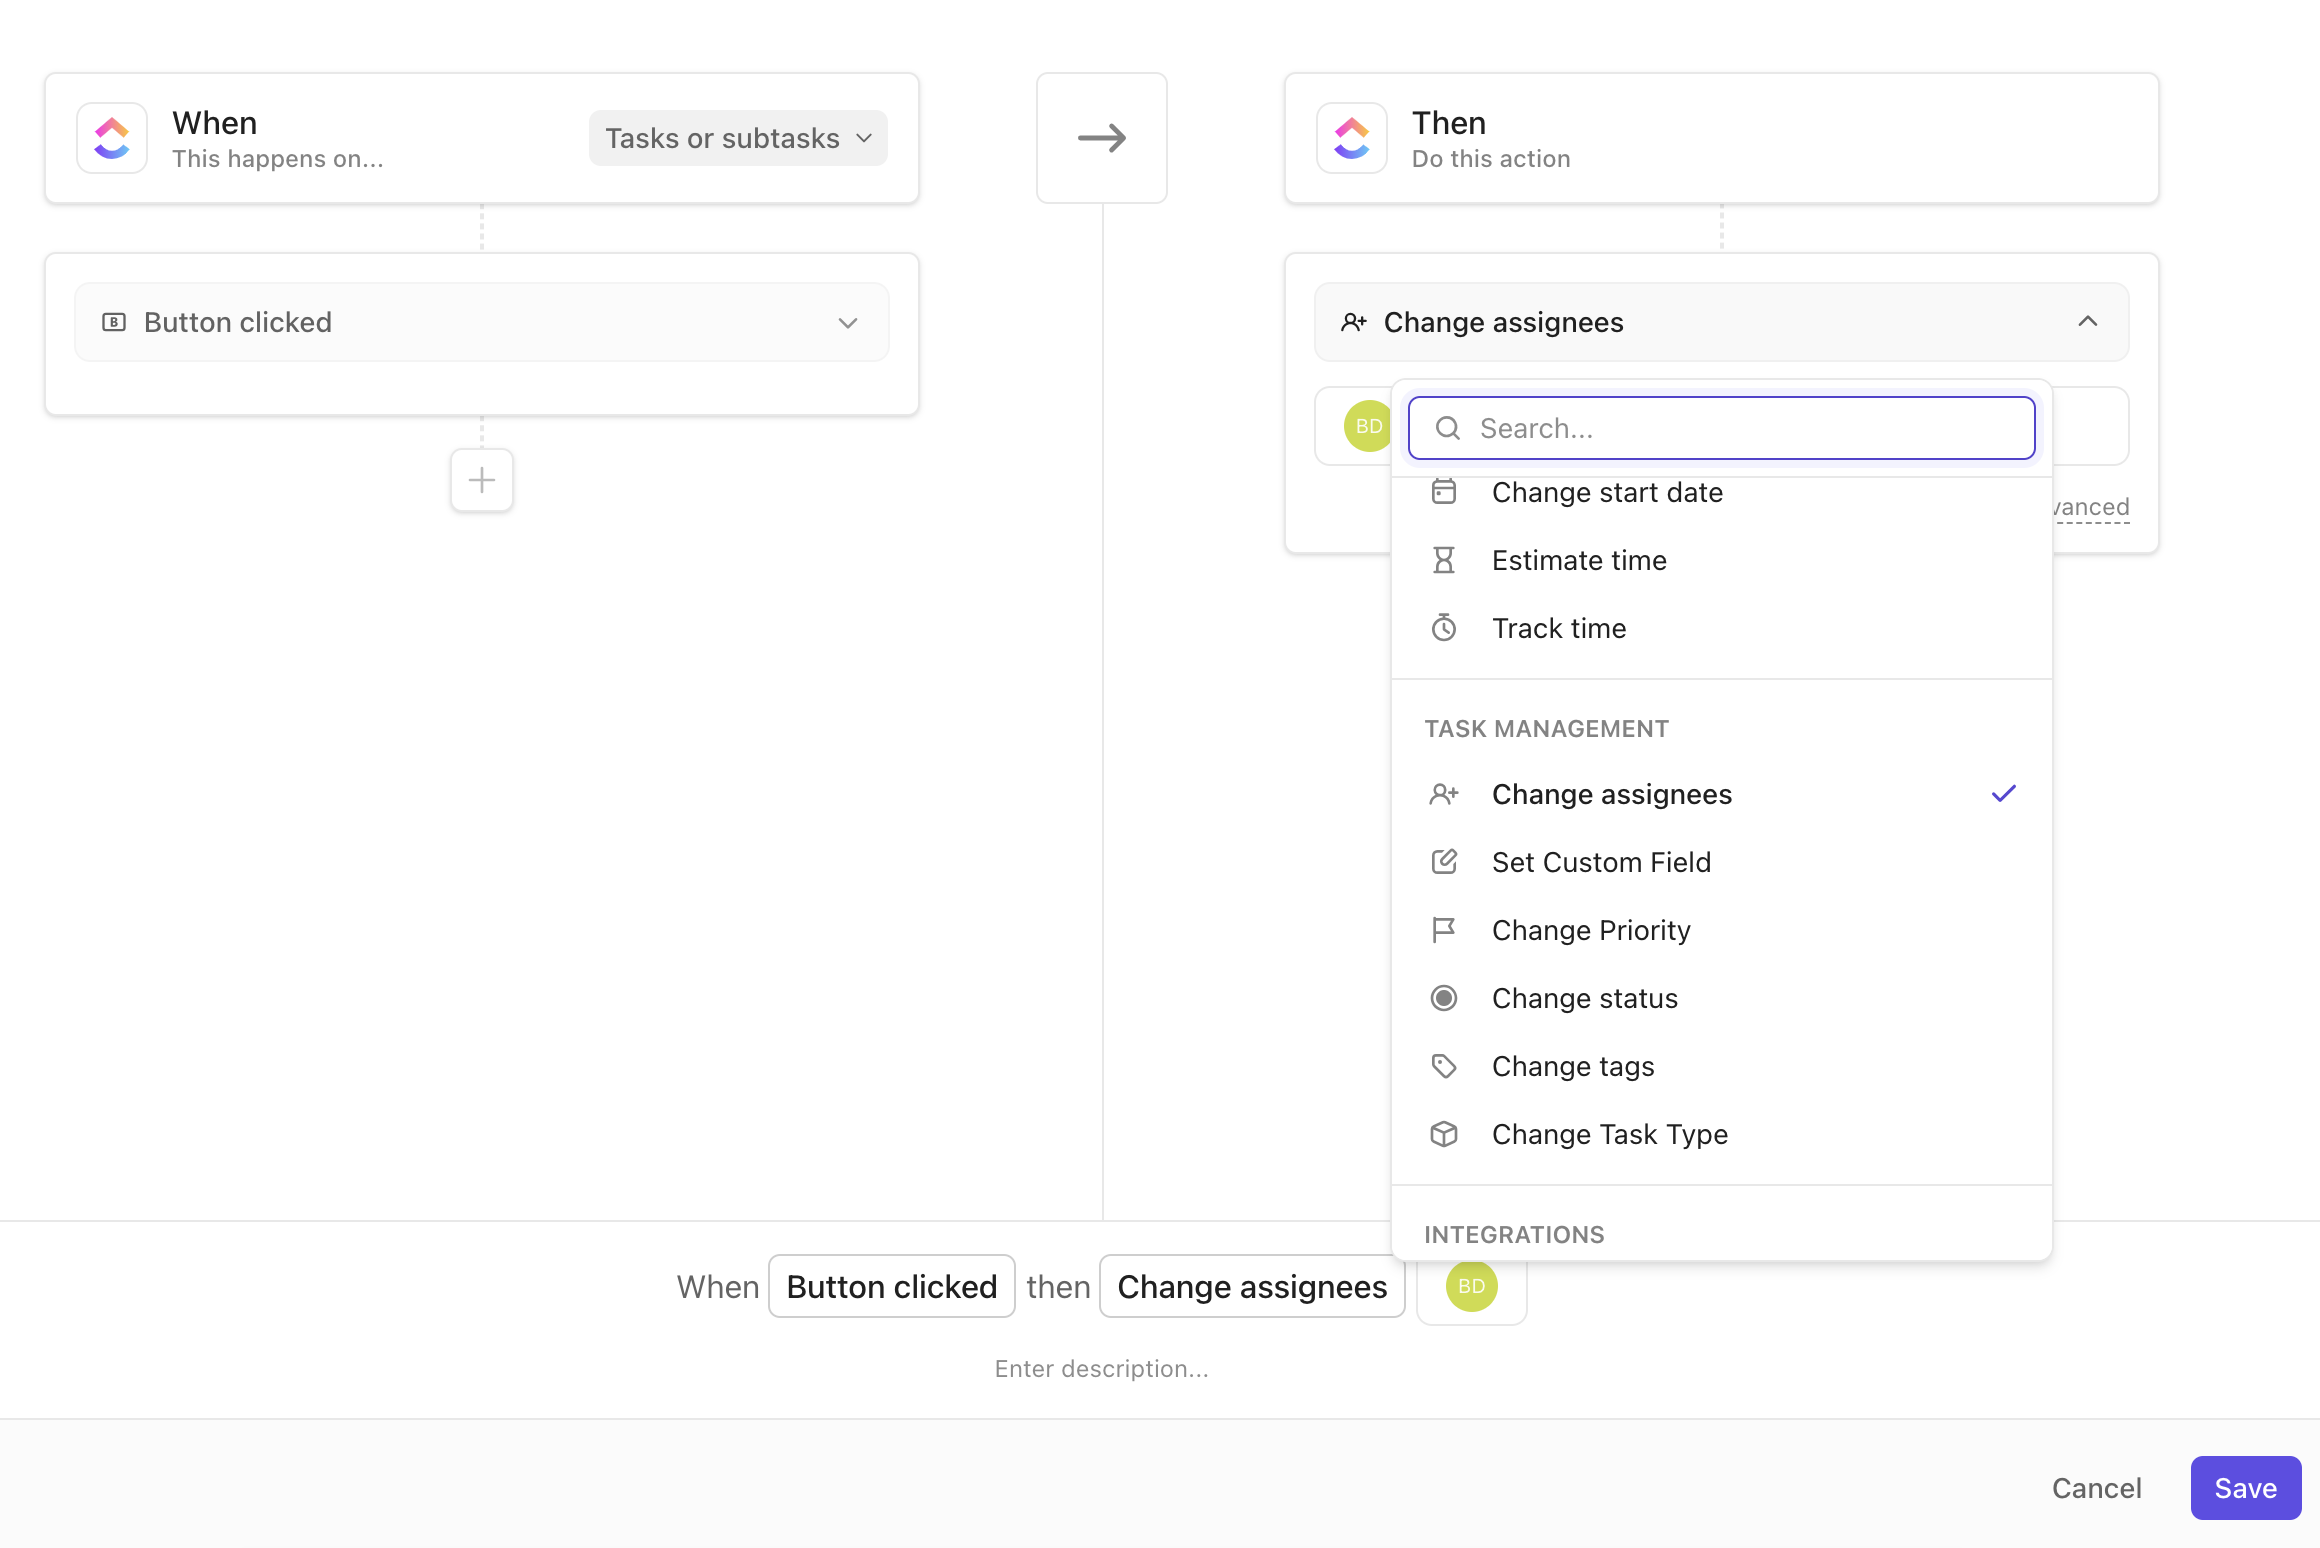Click the Set Custom Field edit icon
Screen dimensions: 2320x1548
pos(1444,862)
